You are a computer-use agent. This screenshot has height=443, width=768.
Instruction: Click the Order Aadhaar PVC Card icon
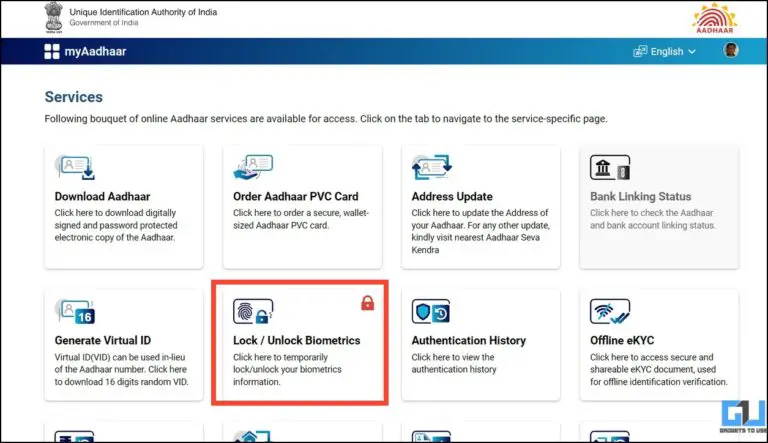(253, 167)
